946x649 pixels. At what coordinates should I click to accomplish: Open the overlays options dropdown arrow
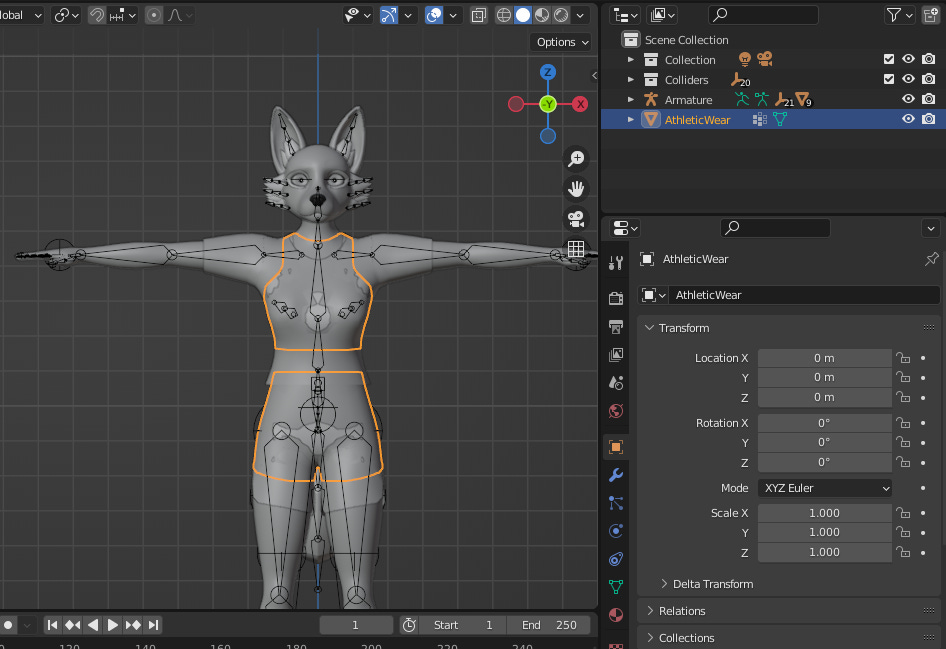[x=453, y=15]
